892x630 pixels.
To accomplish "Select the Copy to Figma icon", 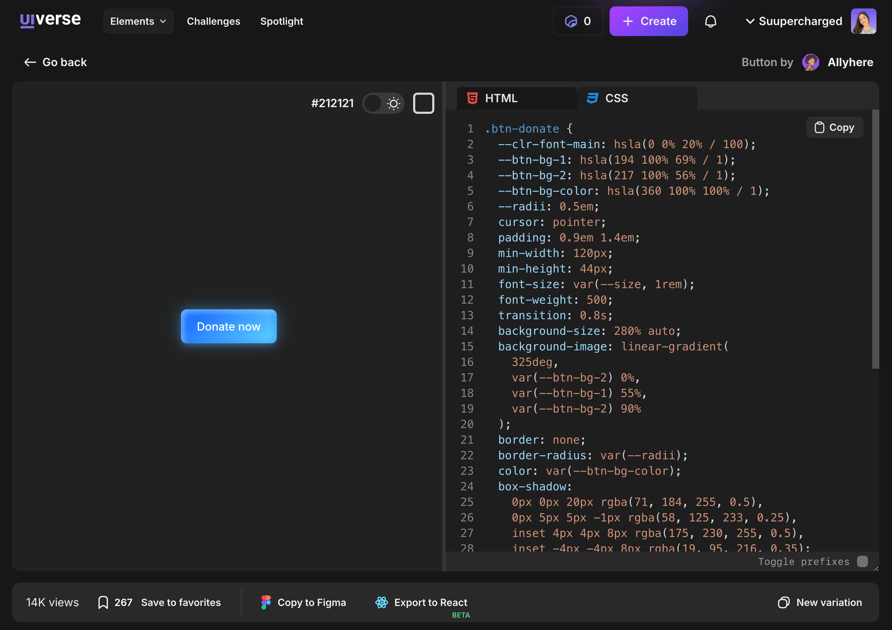I will (265, 602).
